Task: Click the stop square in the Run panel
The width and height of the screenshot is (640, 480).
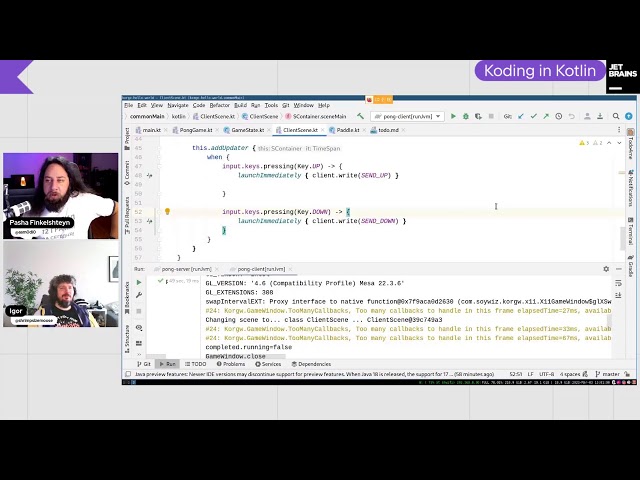Action: coord(139,311)
